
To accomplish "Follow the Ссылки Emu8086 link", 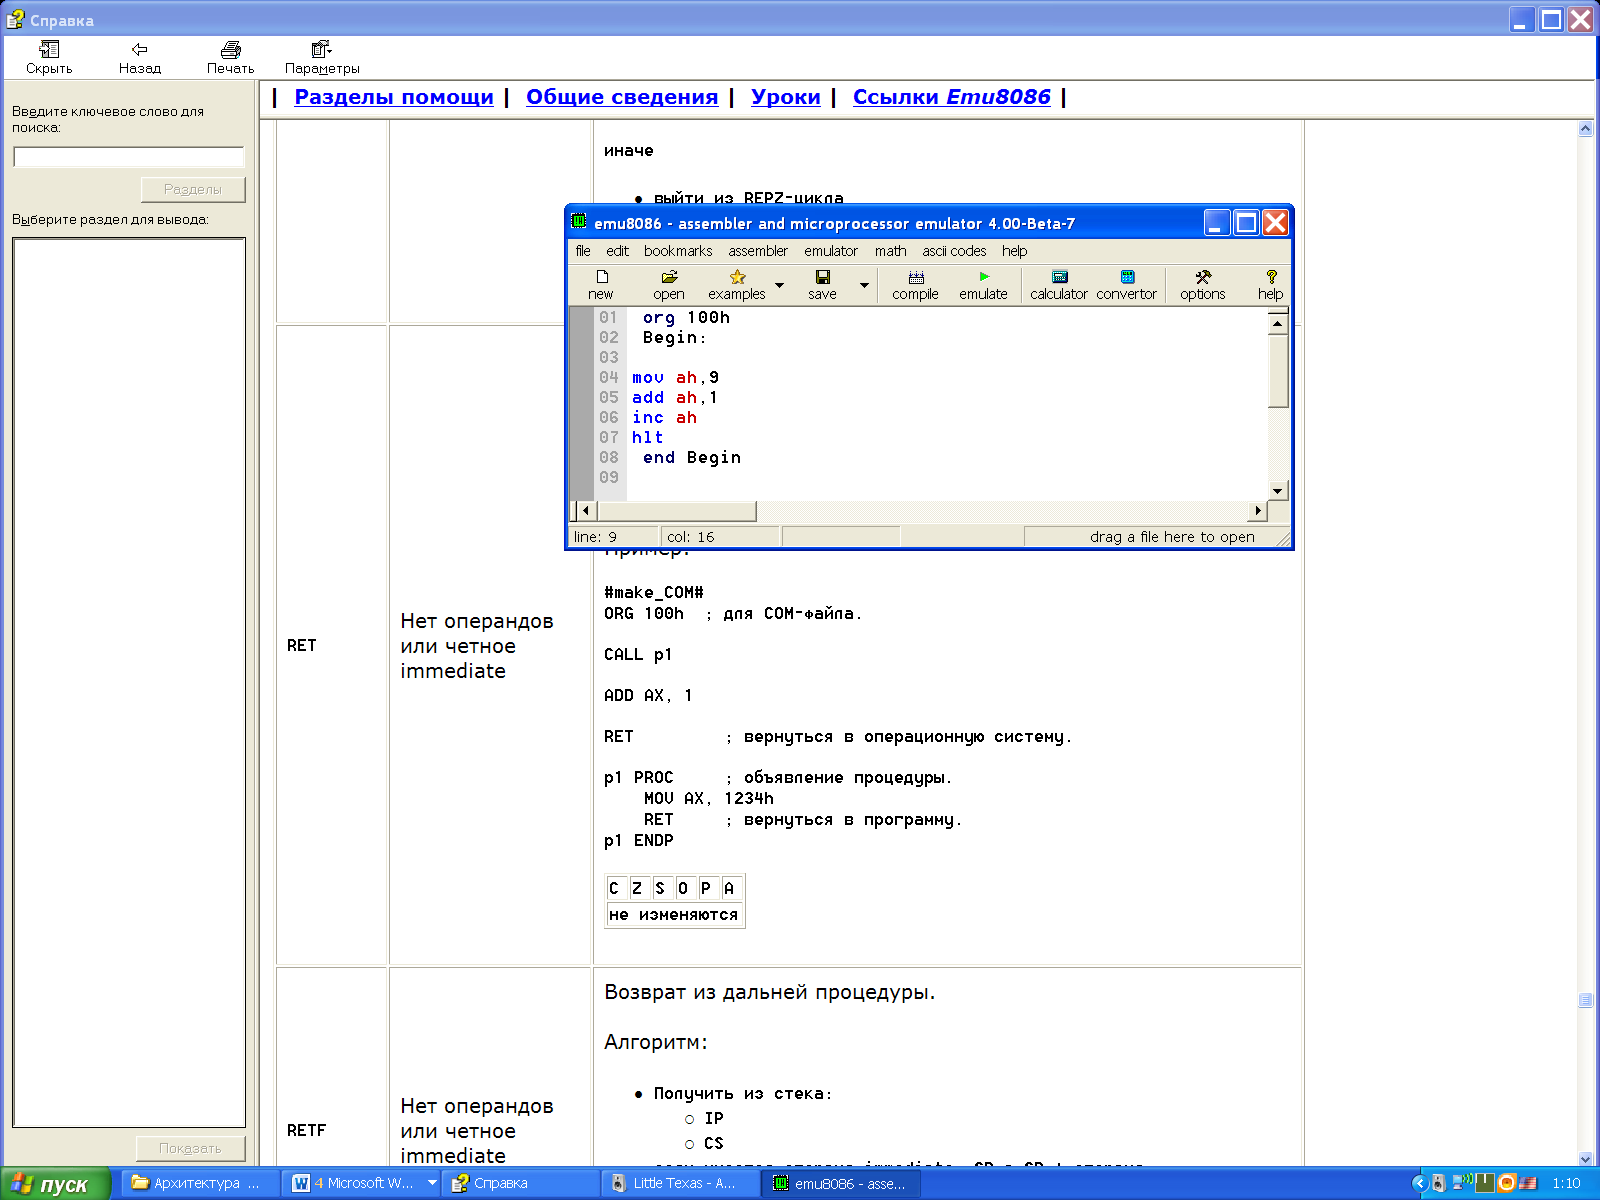I will pyautogui.click(x=952, y=97).
